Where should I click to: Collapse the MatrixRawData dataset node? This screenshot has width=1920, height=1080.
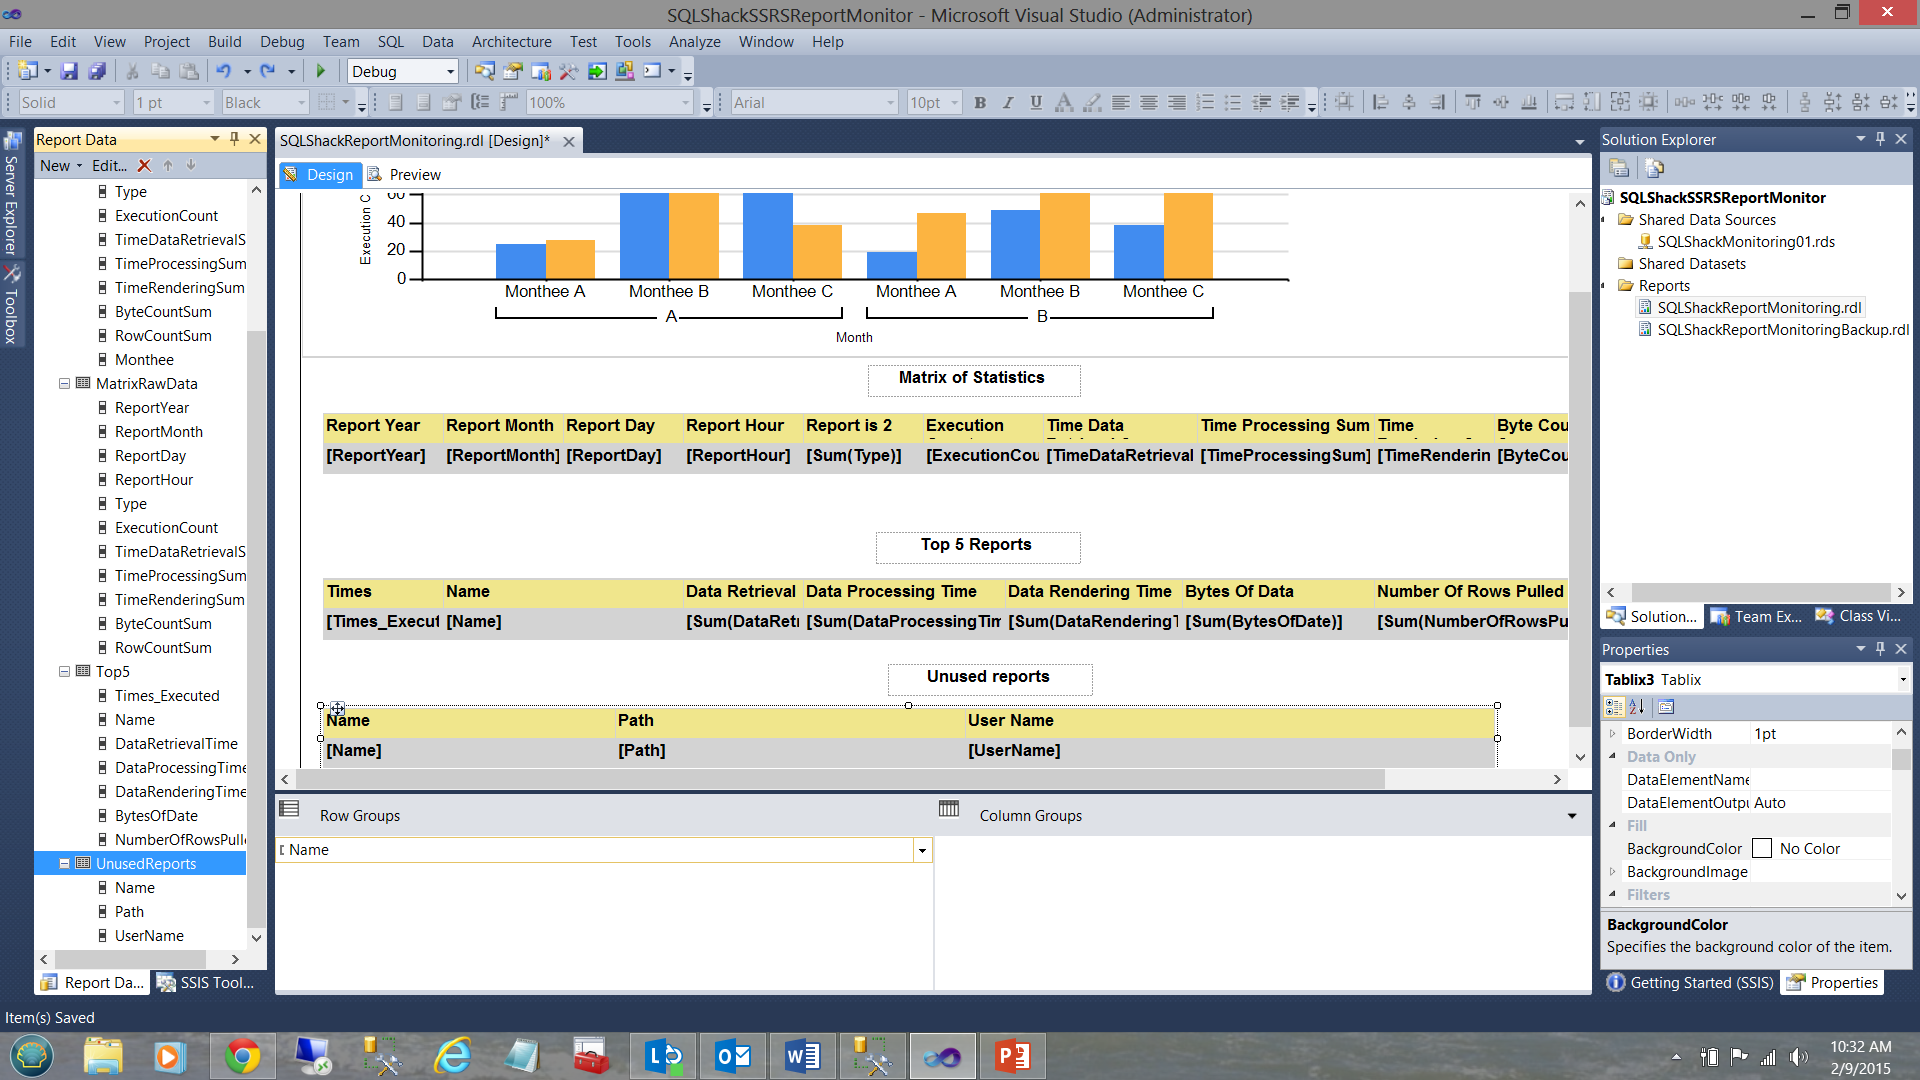click(65, 383)
